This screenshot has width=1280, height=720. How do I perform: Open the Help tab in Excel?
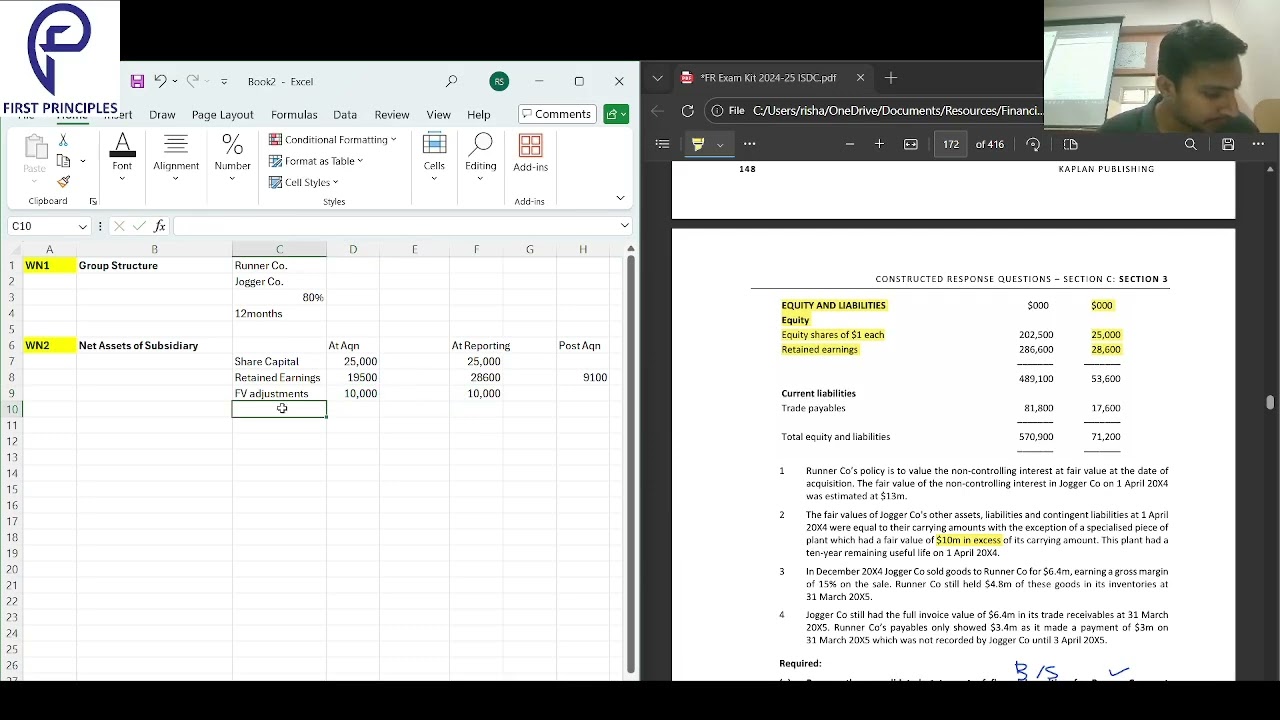click(479, 115)
